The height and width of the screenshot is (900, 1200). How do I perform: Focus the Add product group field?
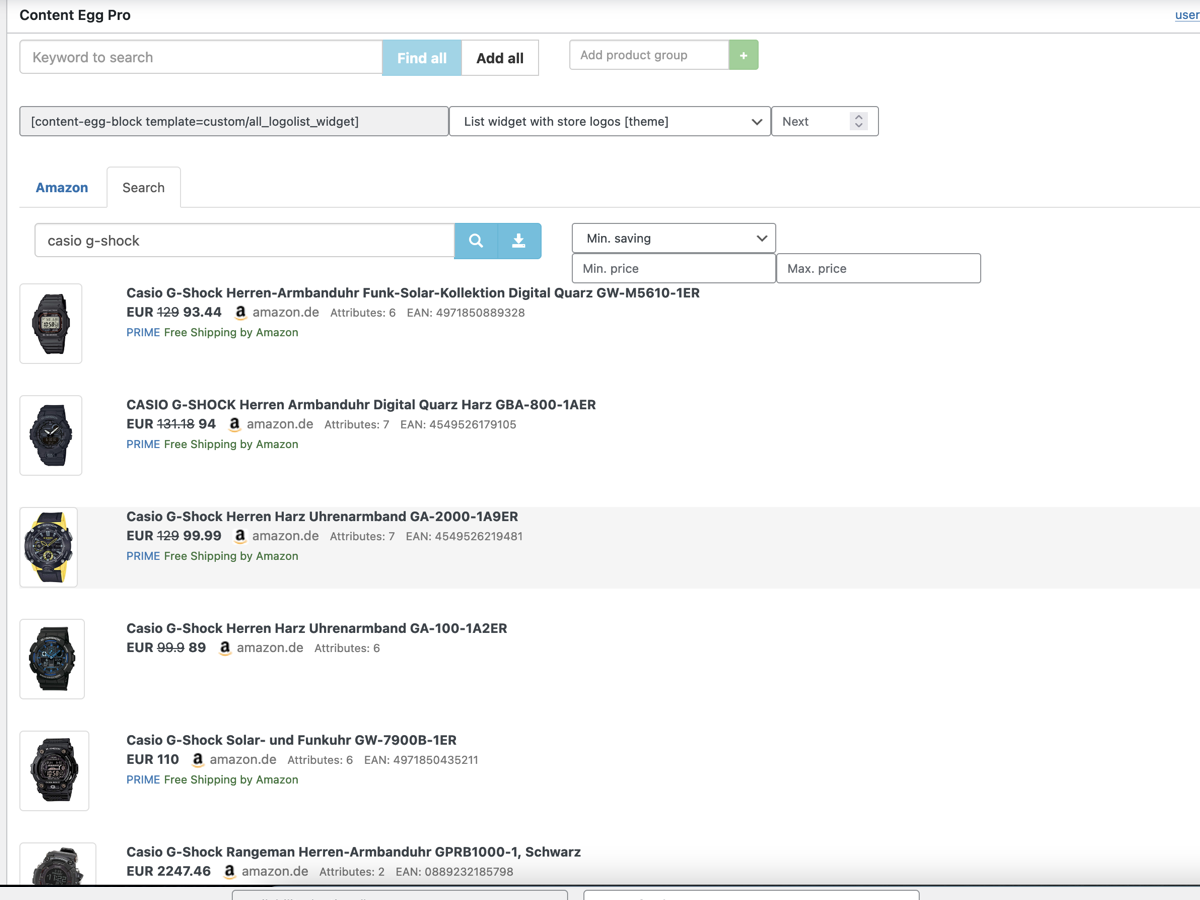pyautogui.click(x=649, y=55)
